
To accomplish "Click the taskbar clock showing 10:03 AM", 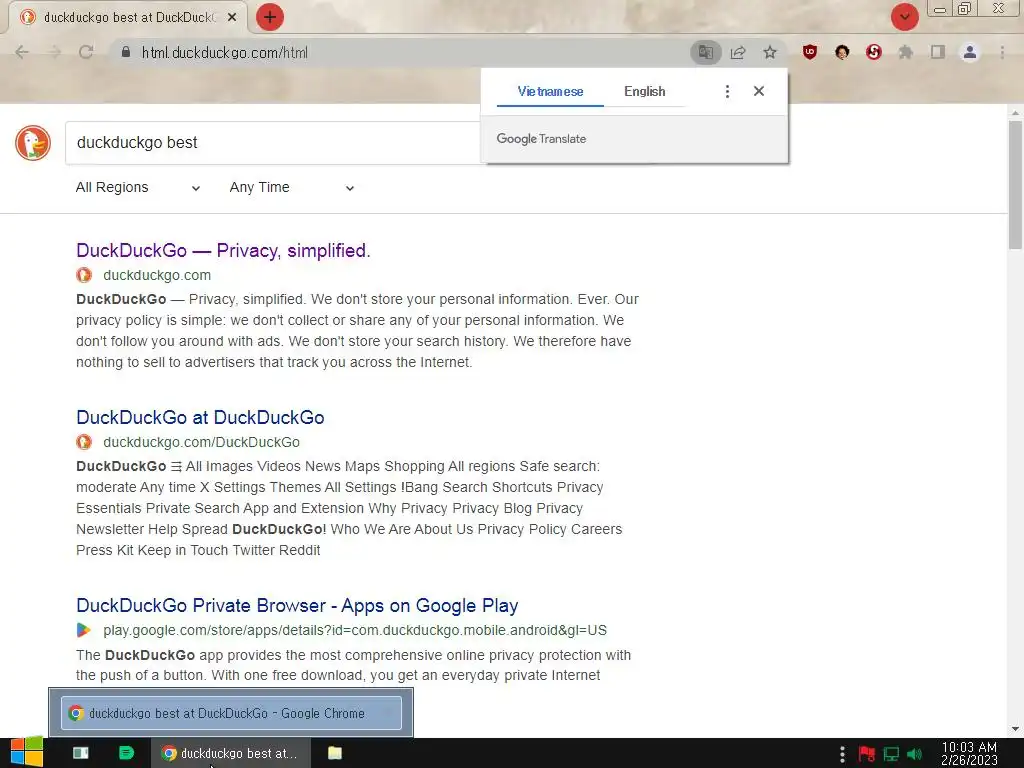I will 969,754.
